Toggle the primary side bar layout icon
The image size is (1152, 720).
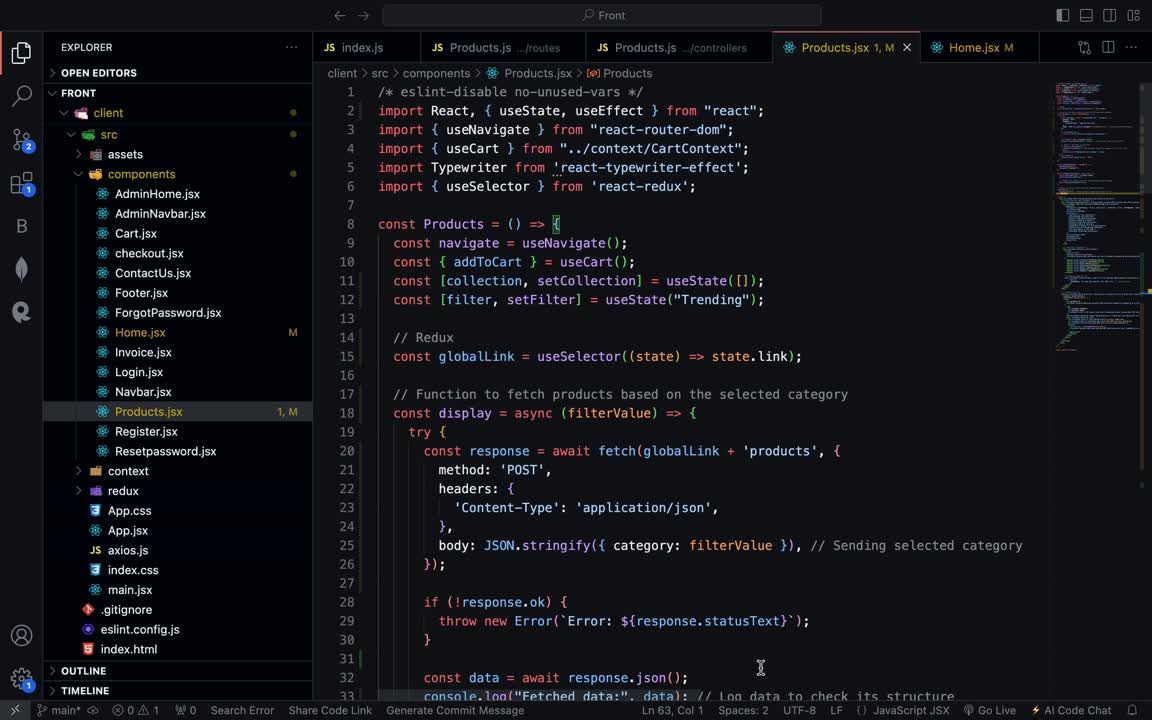(1062, 15)
